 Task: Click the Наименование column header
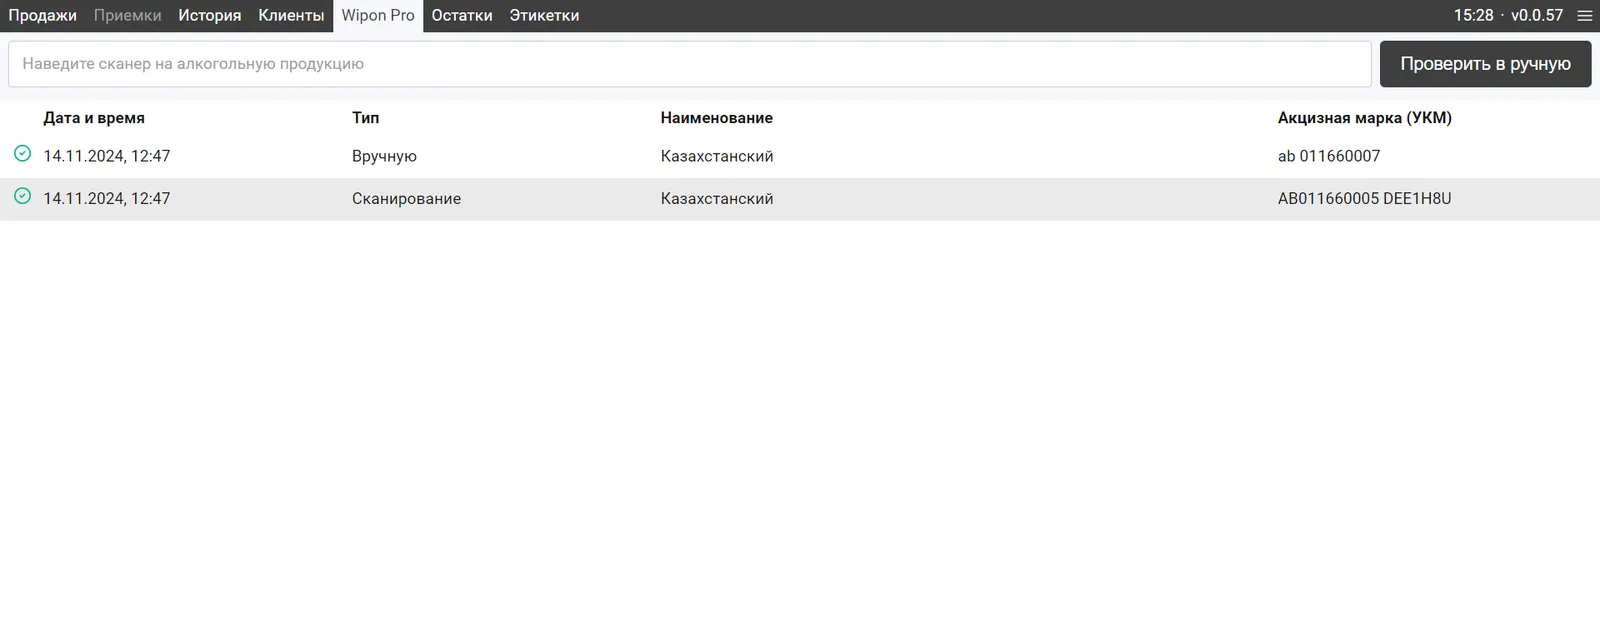point(716,118)
